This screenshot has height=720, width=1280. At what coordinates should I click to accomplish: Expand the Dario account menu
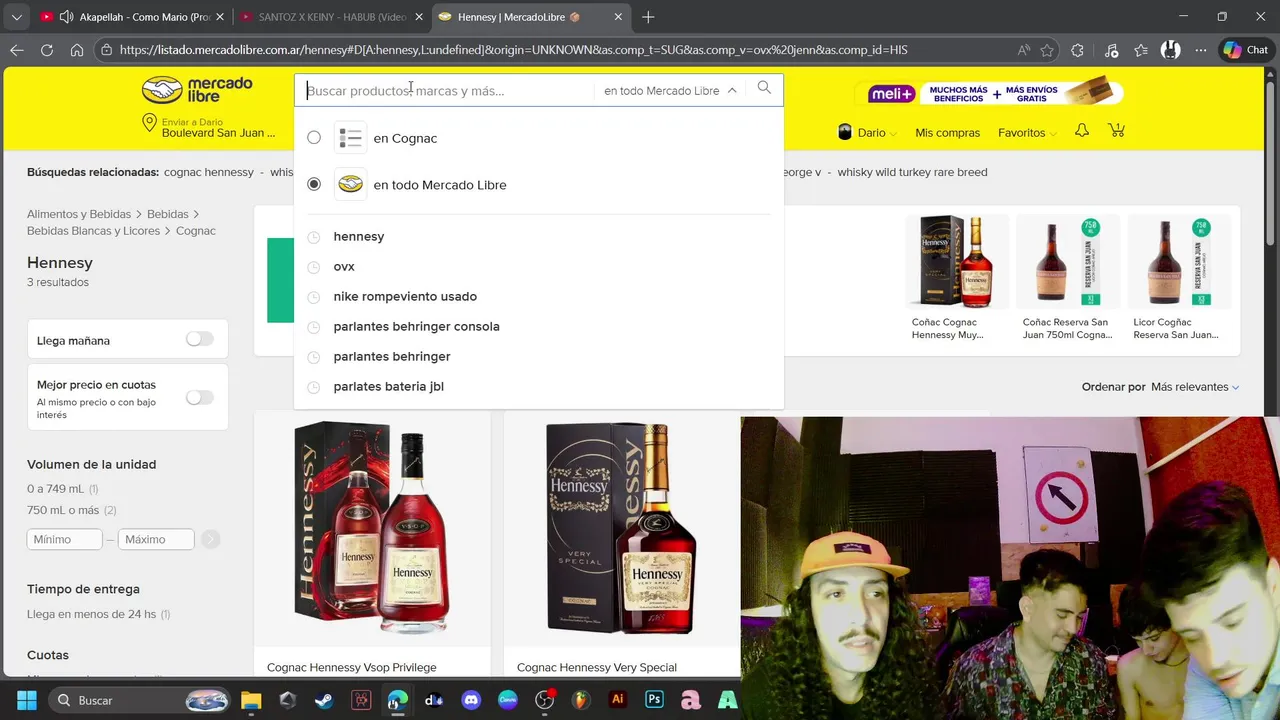pos(866,132)
